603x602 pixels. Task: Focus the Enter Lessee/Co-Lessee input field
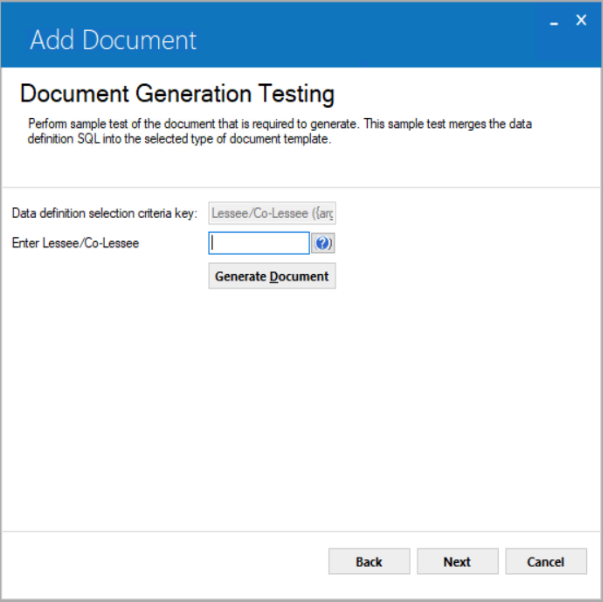[259, 243]
